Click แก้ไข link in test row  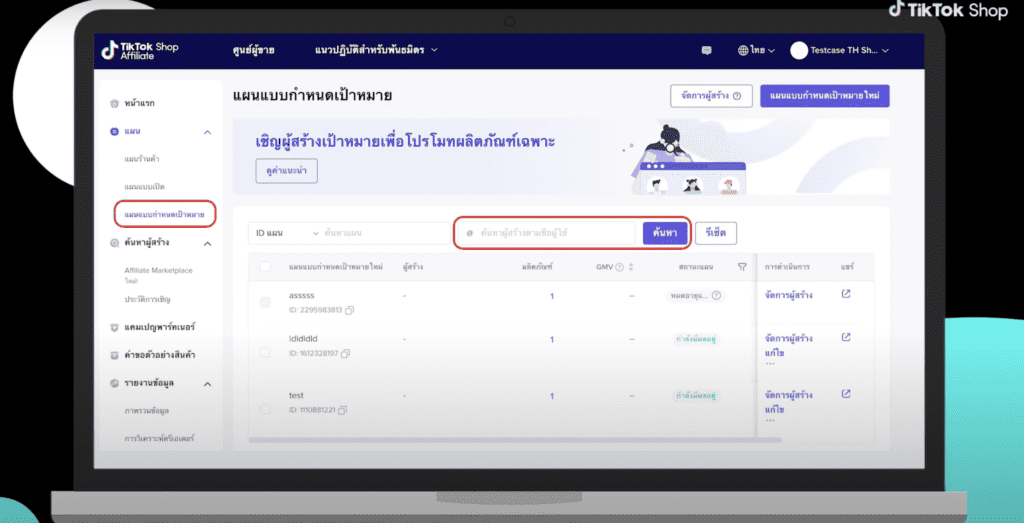[774, 409]
